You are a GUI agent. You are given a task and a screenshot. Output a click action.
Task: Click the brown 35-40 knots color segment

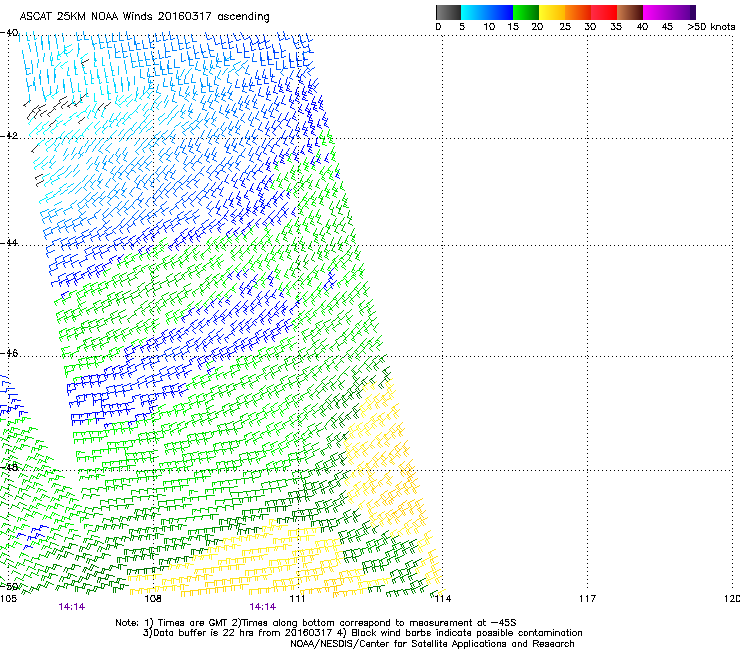coord(630,12)
